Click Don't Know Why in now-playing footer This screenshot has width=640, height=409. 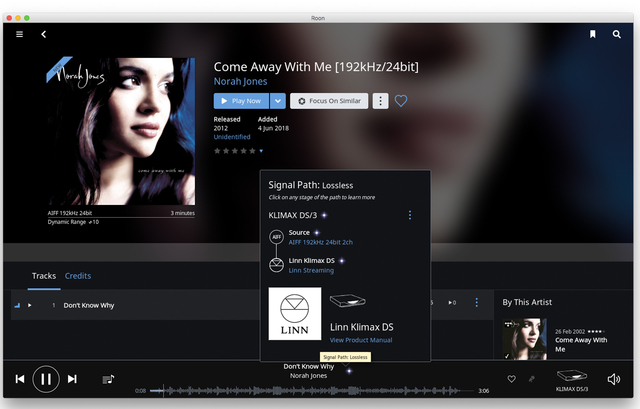point(309,367)
